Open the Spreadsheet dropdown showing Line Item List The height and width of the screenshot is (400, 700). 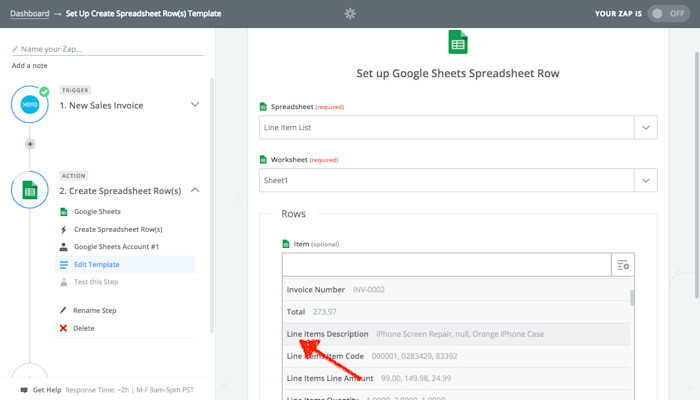[458, 127]
